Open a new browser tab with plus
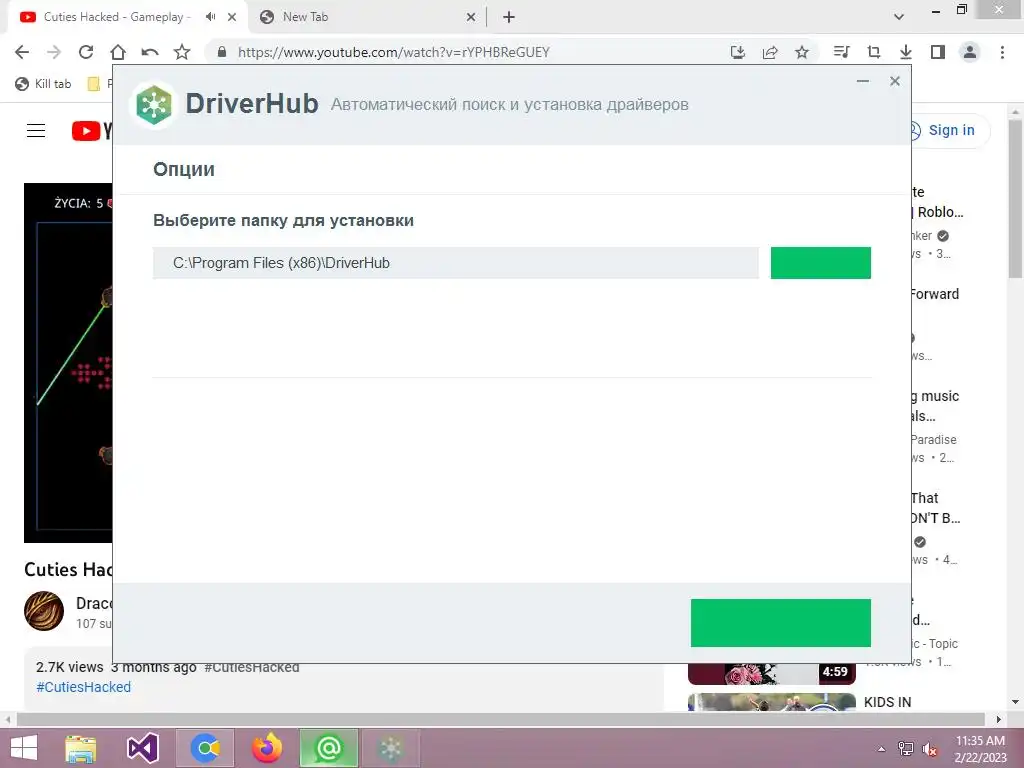The image size is (1024, 768). tap(509, 17)
